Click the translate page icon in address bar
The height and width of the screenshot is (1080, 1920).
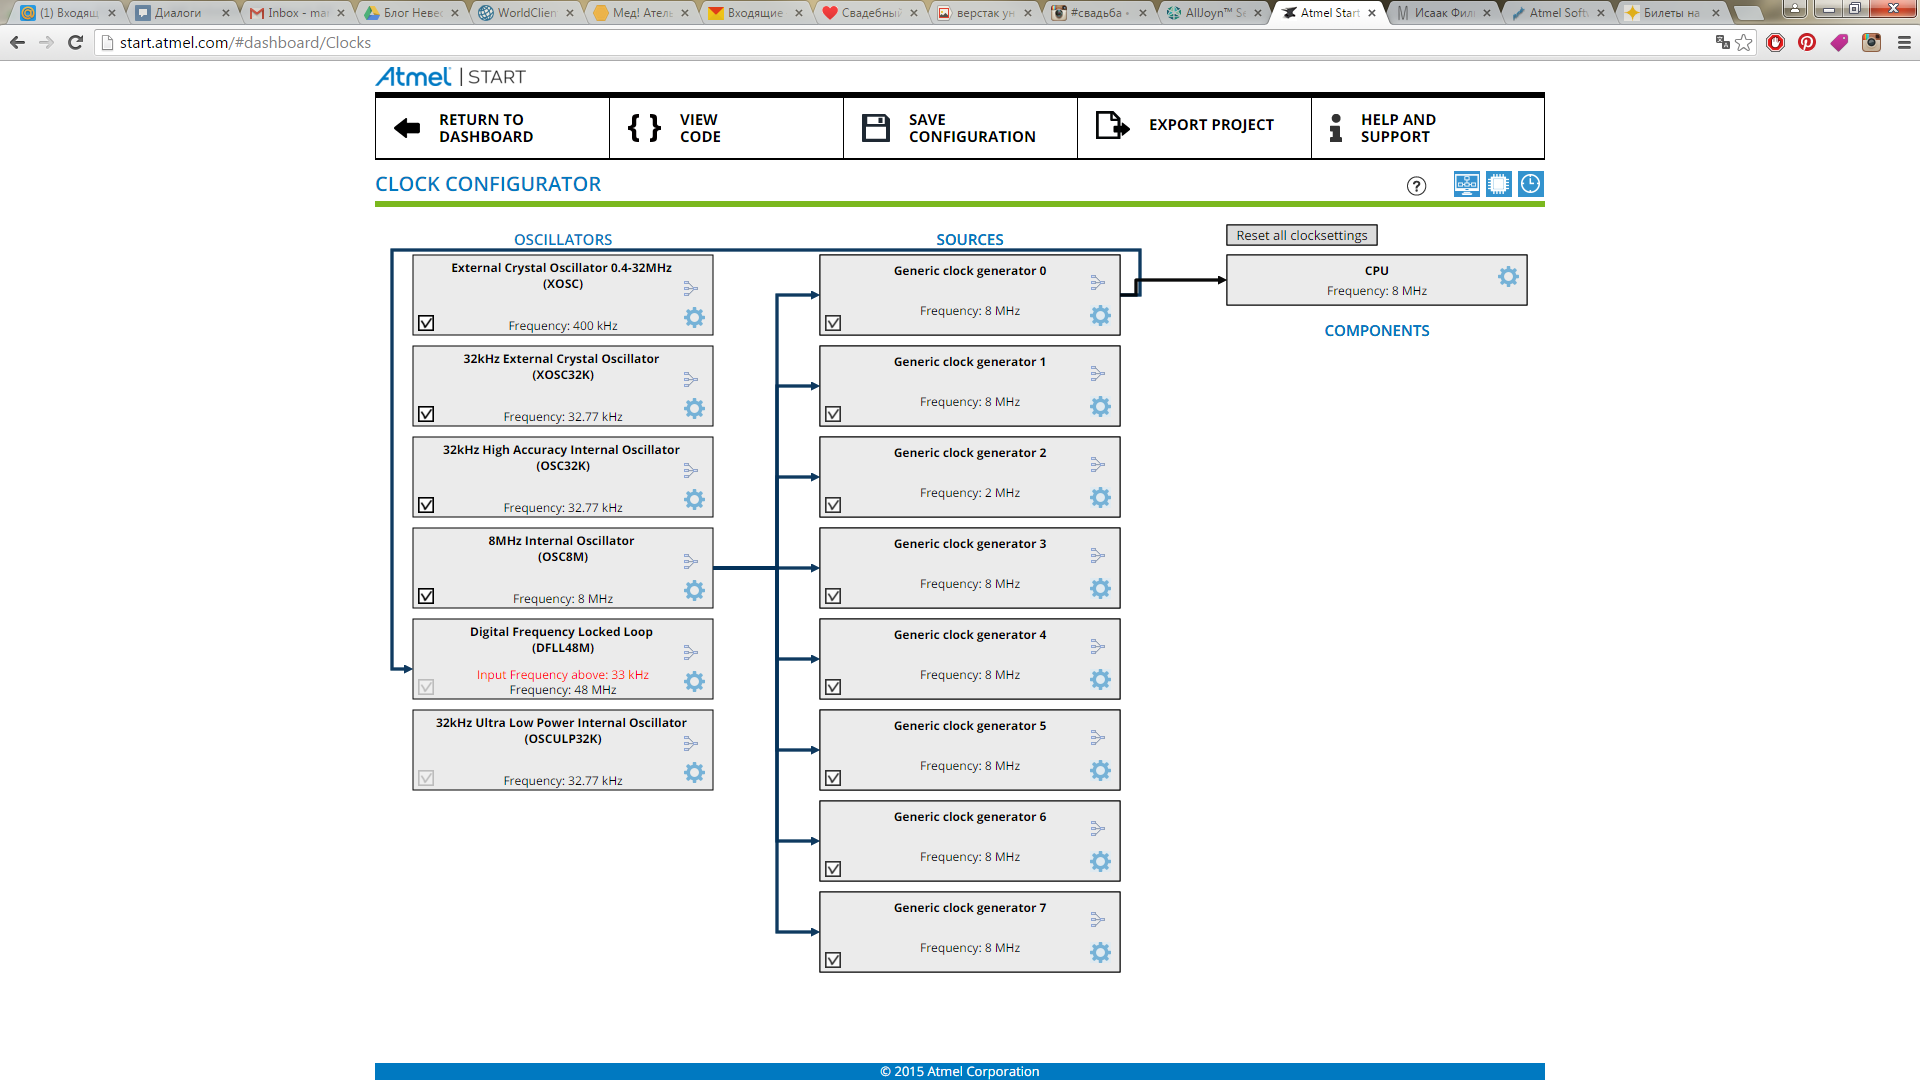point(1722,42)
